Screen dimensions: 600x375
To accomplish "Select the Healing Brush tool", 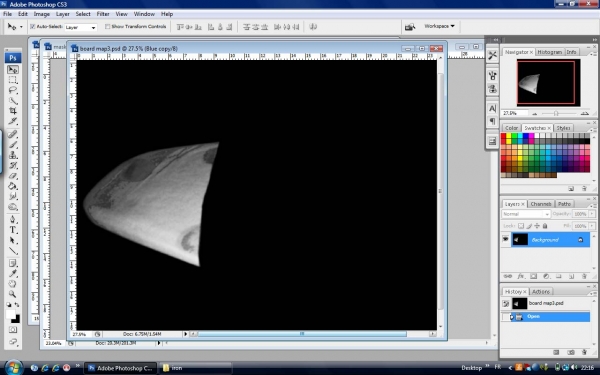I will coord(13,134).
